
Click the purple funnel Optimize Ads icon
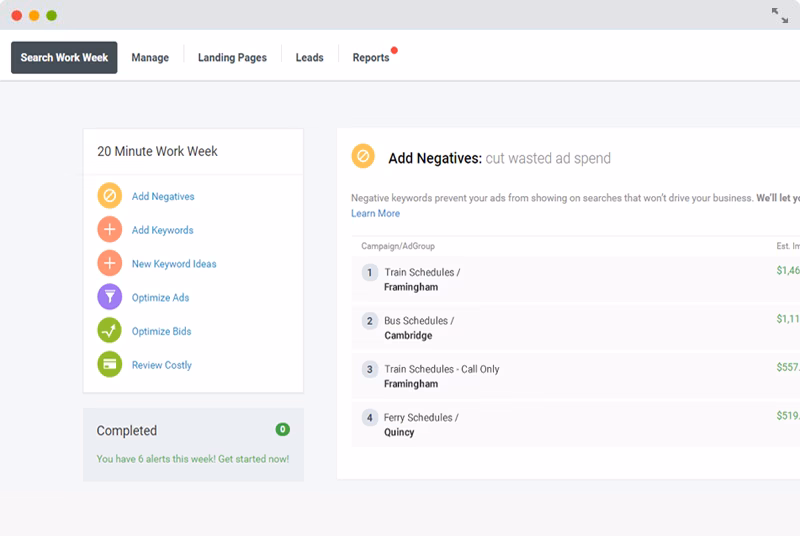pos(110,297)
